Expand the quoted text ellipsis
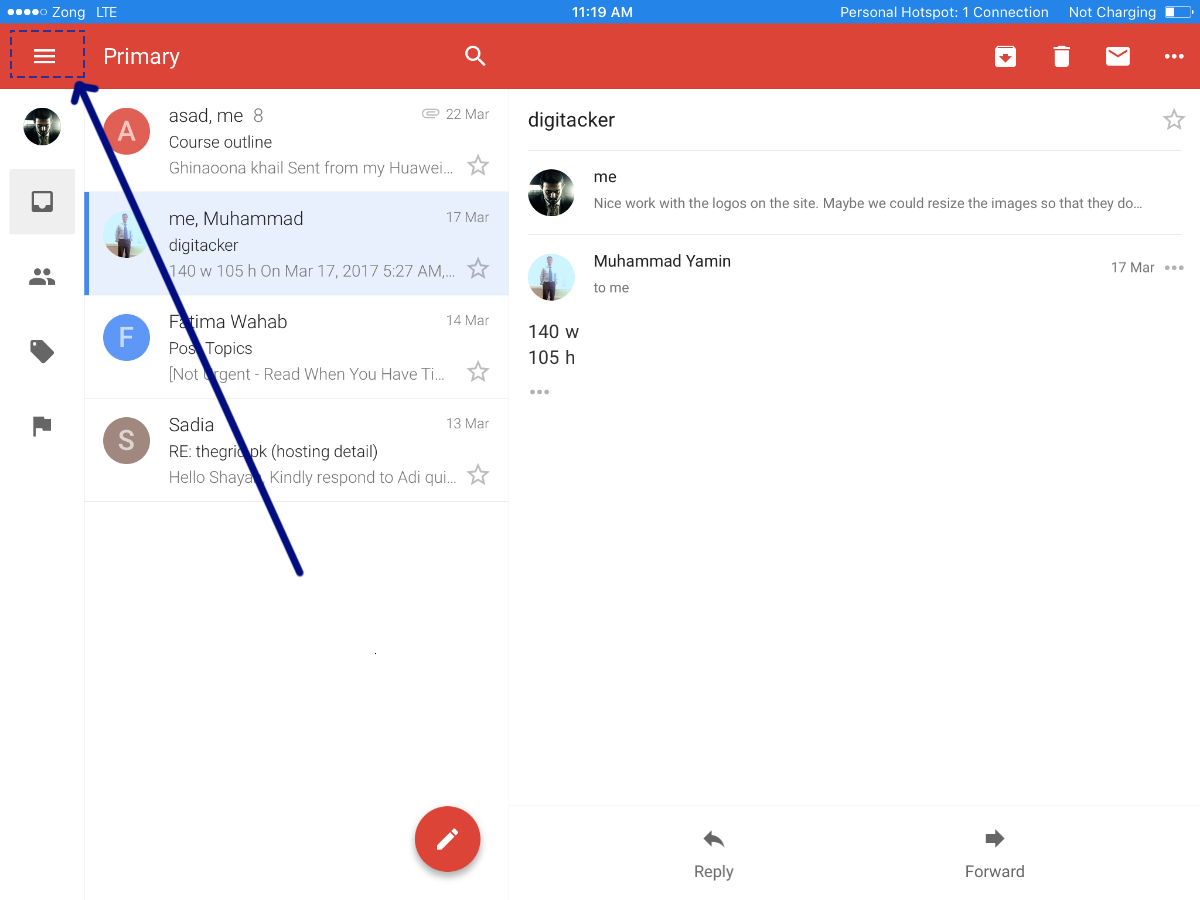The height and width of the screenshot is (900, 1200). 540,392
